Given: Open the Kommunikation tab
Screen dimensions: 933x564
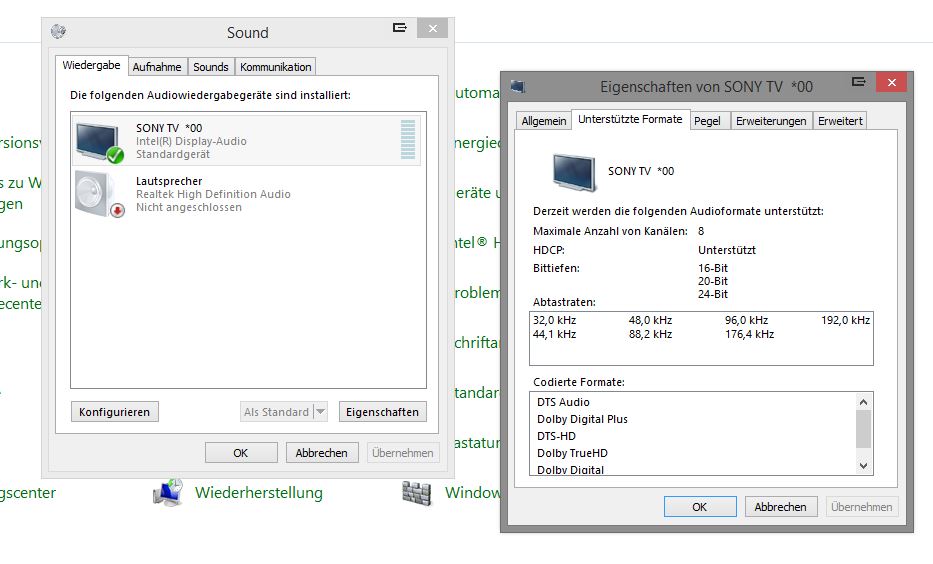Looking at the screenshot, I should click(275, 67).
